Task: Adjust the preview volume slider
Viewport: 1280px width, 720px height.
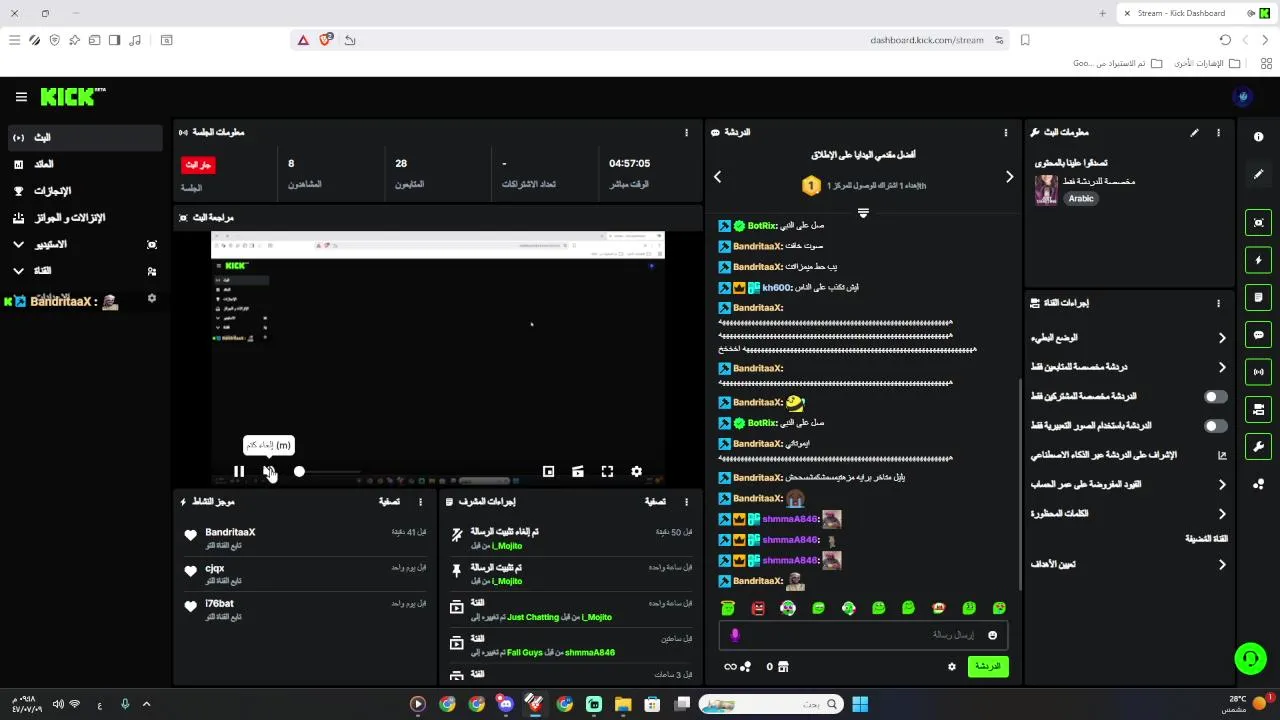Action: pos(328,471)
